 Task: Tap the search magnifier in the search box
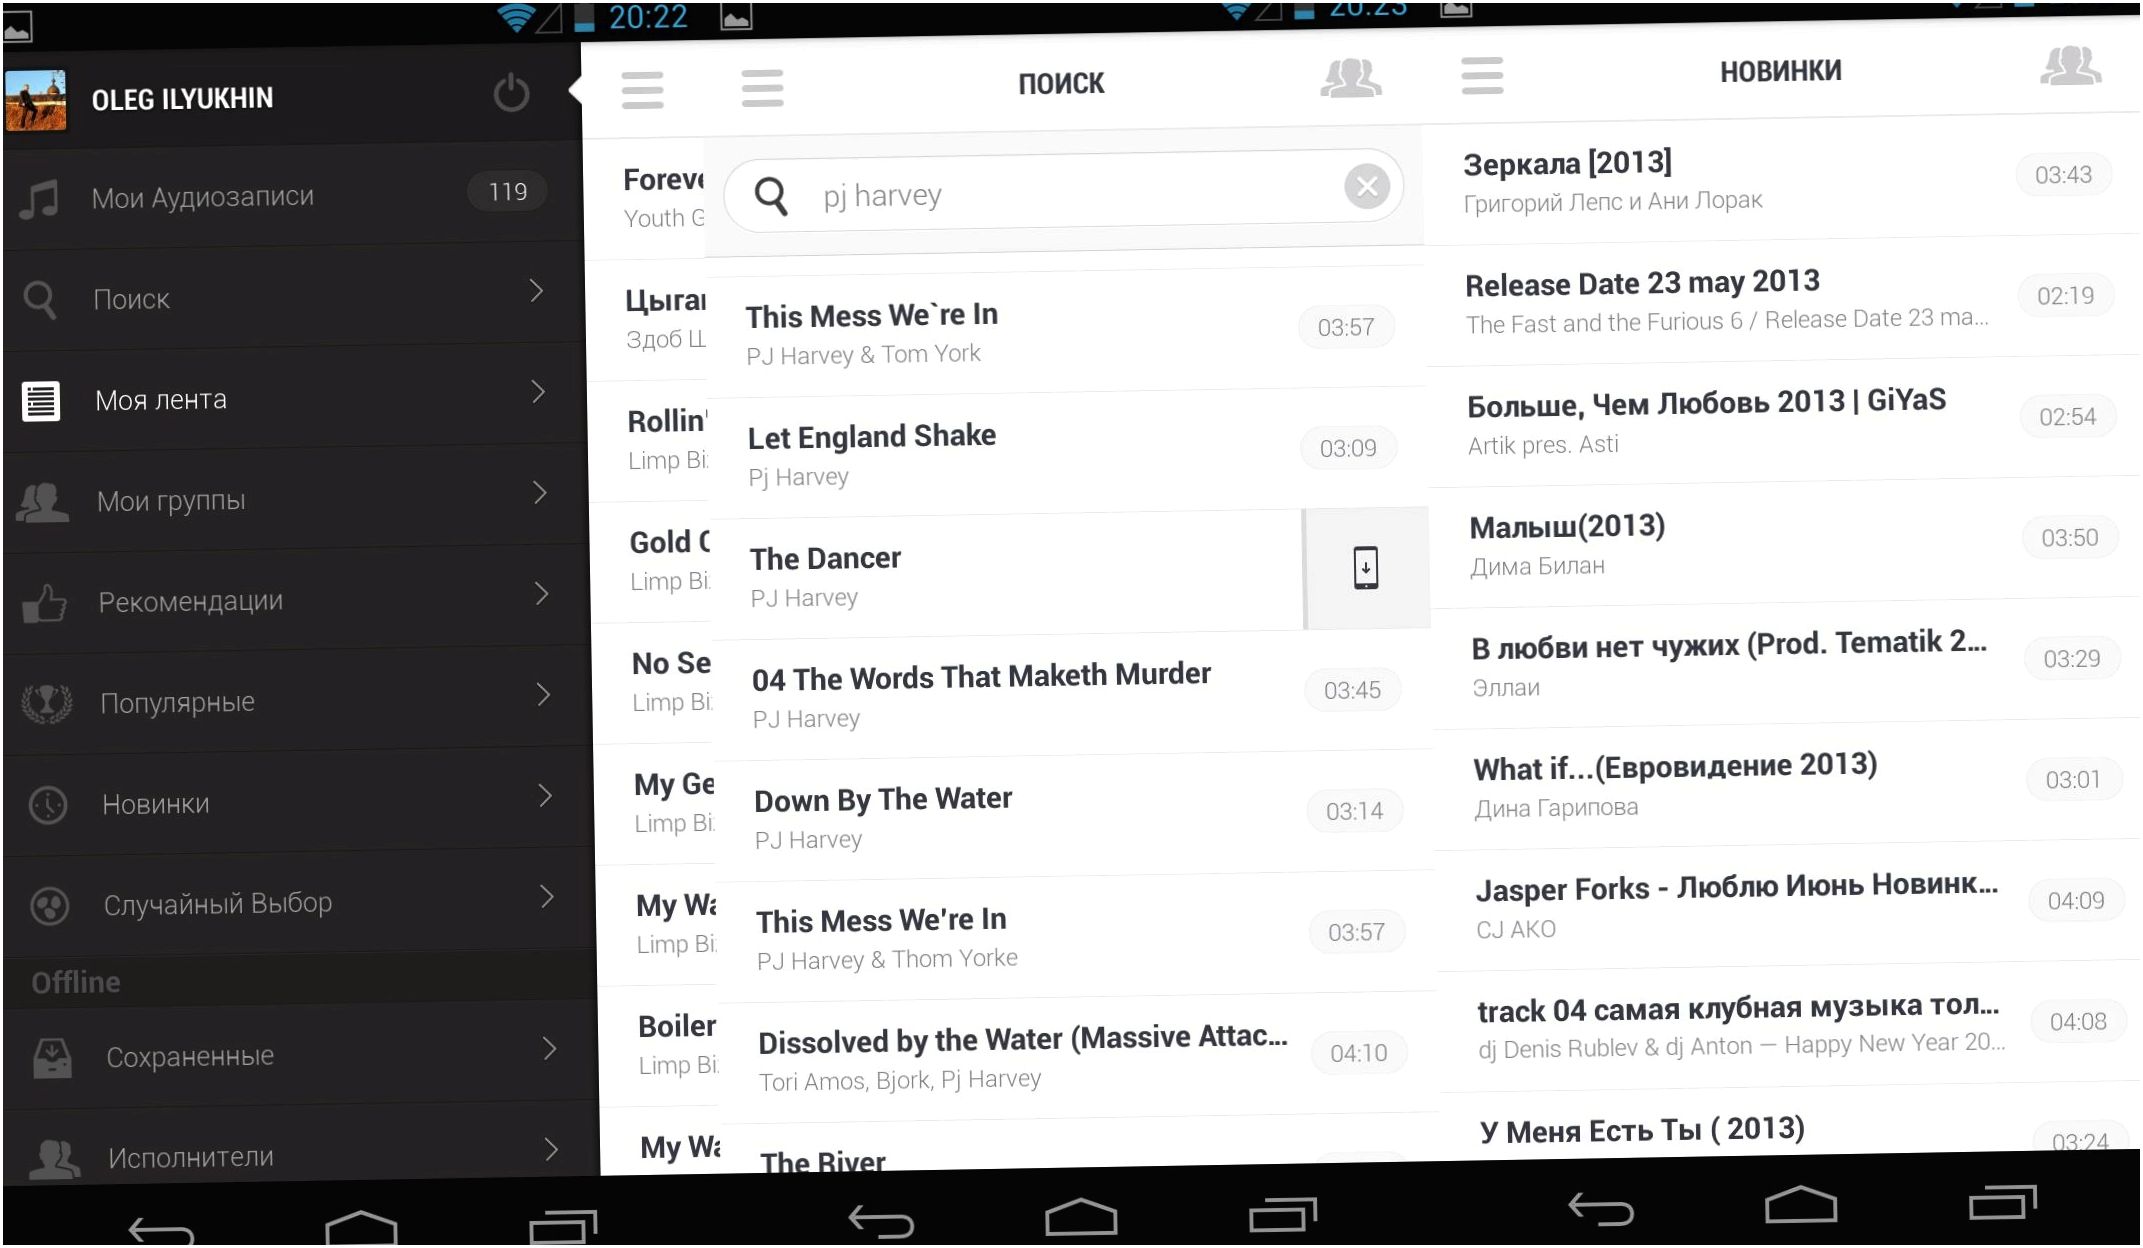click(x=771, y=196)
